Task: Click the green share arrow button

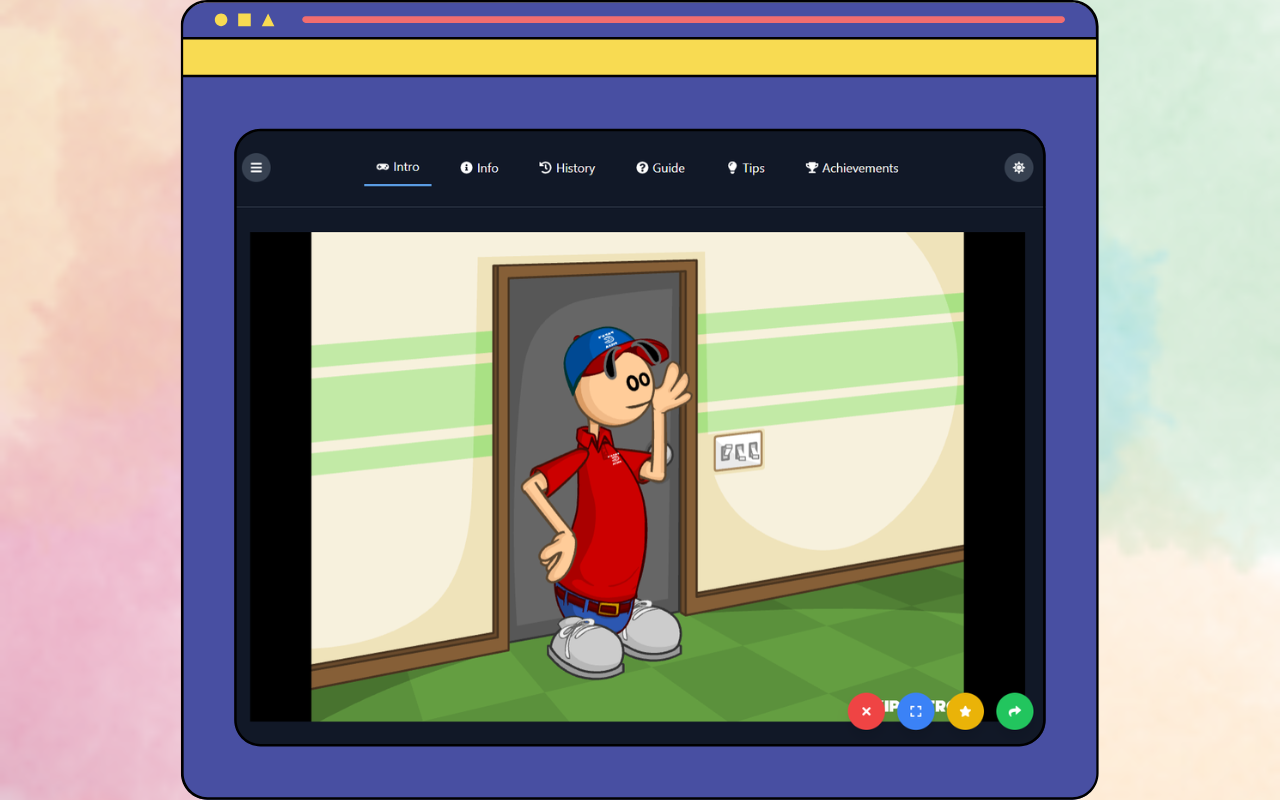Action: 1014,711
